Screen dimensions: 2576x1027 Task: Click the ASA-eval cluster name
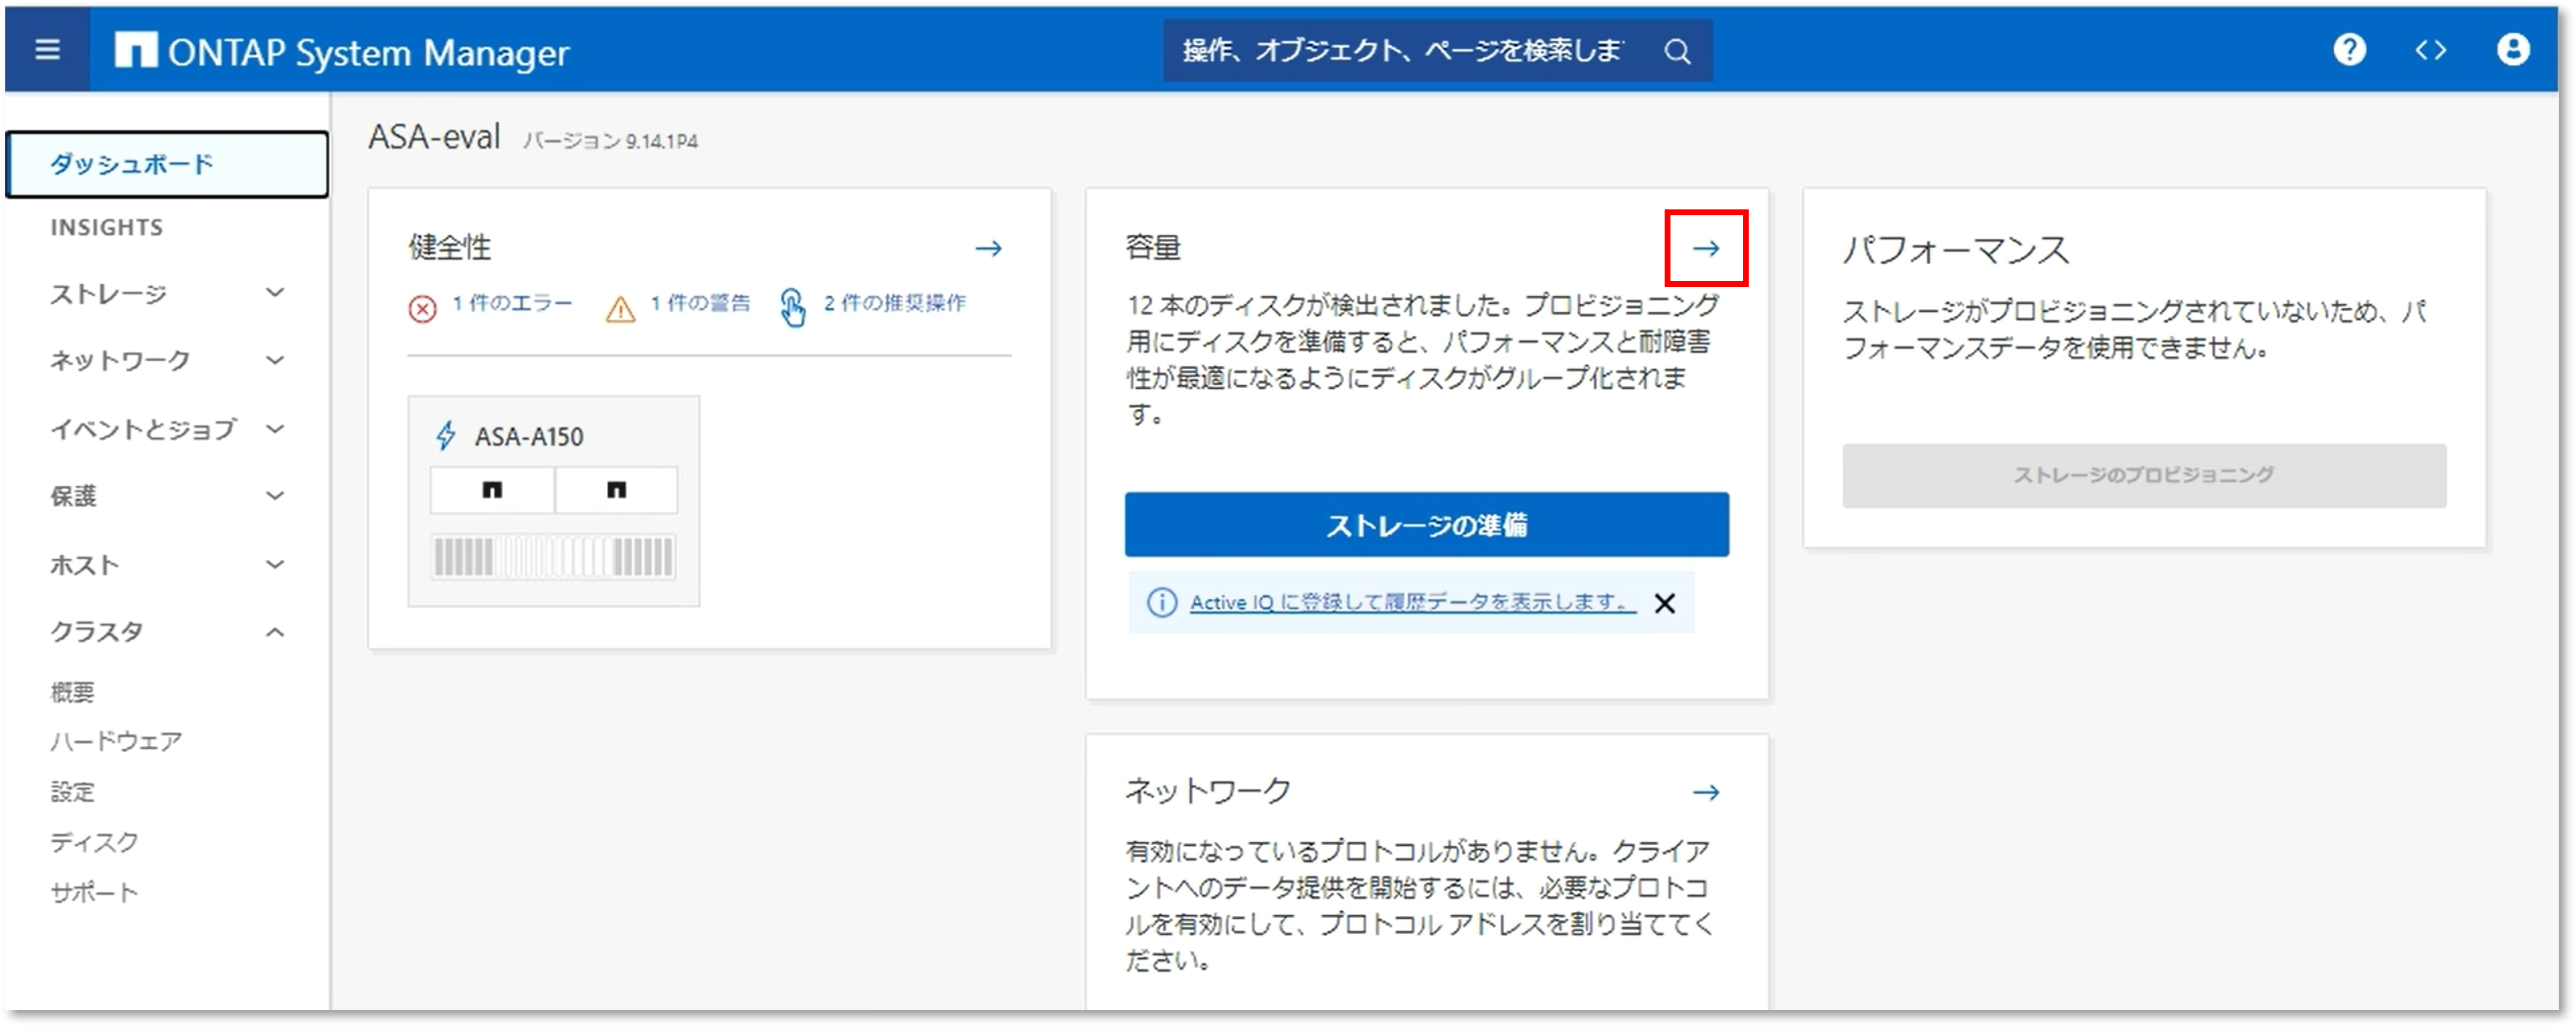(434, 137)
